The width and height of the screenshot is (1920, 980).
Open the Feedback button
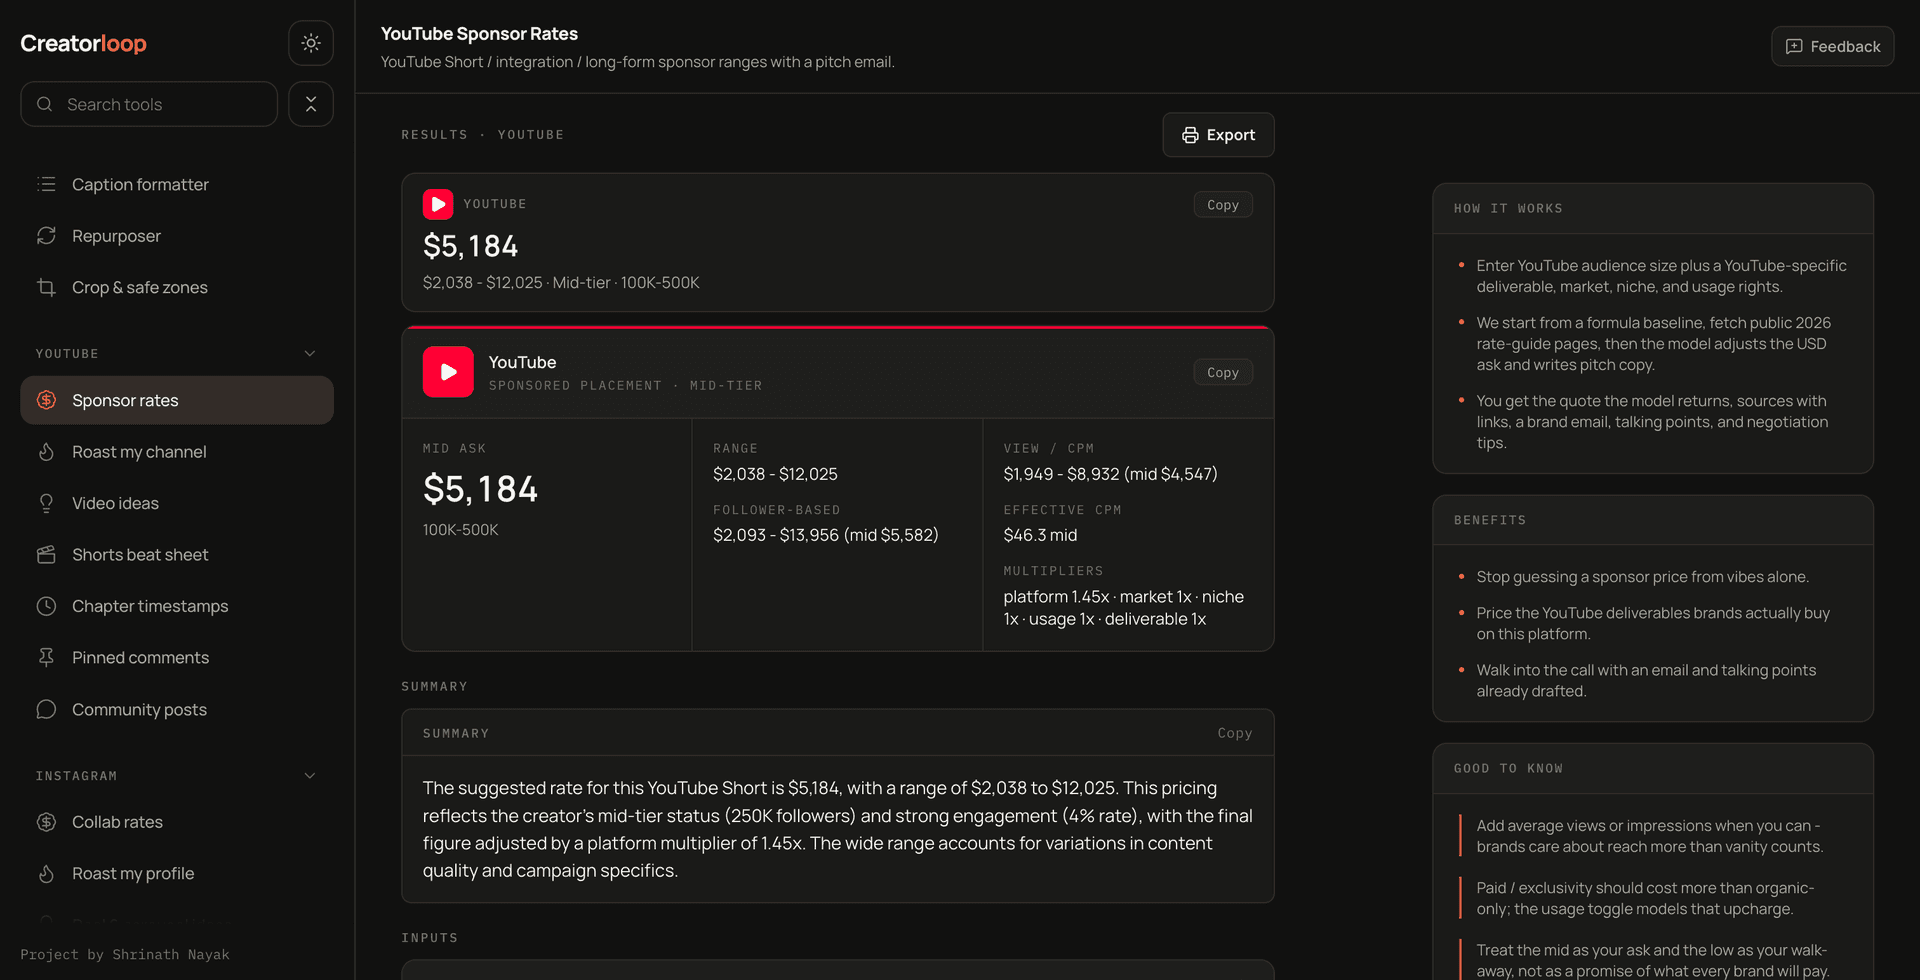tap(1832, 46)
